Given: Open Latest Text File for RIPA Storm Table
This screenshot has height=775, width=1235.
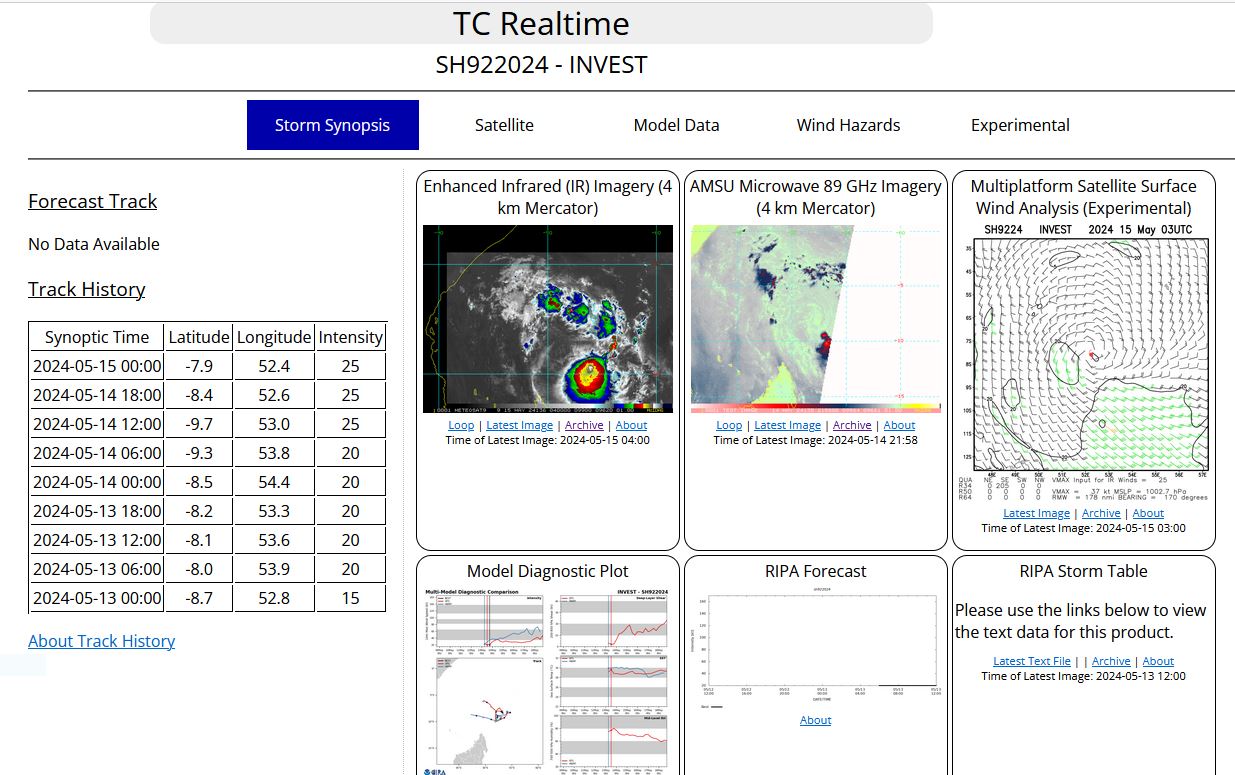Looking at the screenshot, I should coord(1031,661).
